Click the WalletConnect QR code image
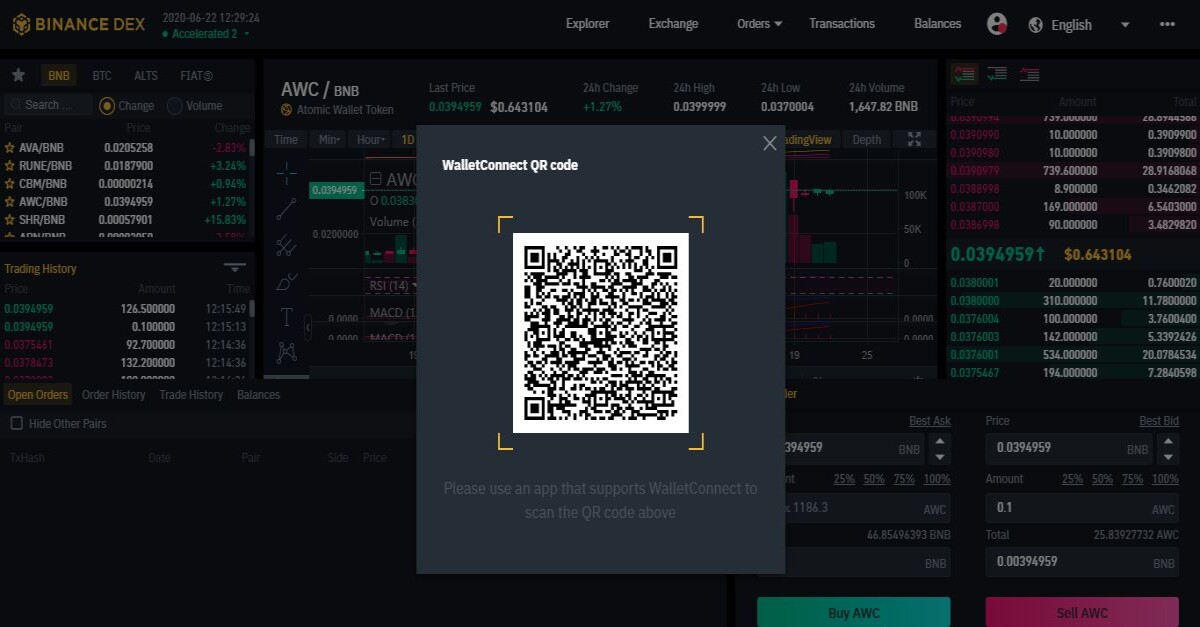The image size is (1200, 627). click(601, 333)
